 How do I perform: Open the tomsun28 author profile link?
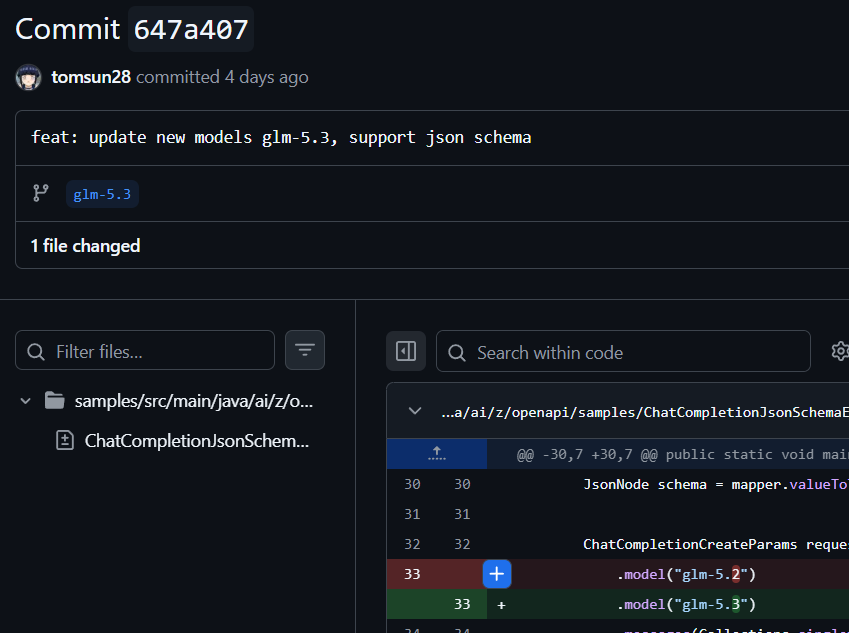(91, 77)
